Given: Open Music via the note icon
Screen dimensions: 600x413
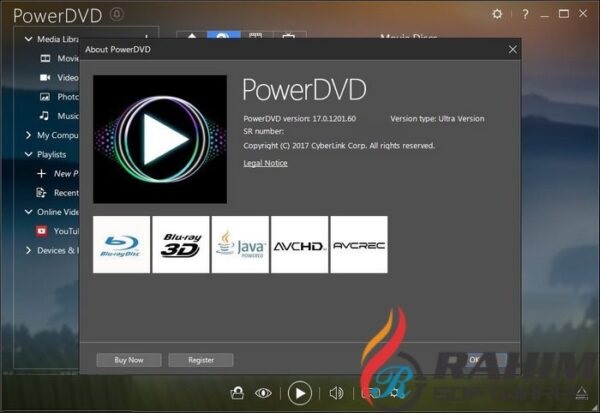Looking at the screenshot, I should click(44, 116).
